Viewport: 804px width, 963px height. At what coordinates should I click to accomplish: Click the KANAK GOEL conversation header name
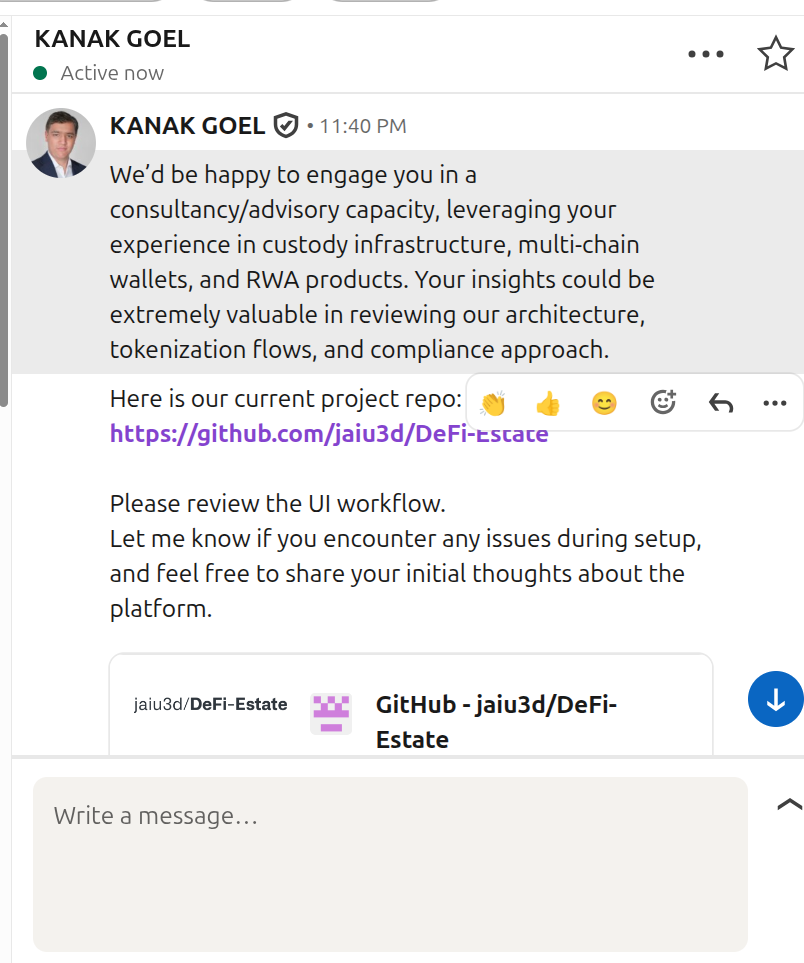point(112,39)
